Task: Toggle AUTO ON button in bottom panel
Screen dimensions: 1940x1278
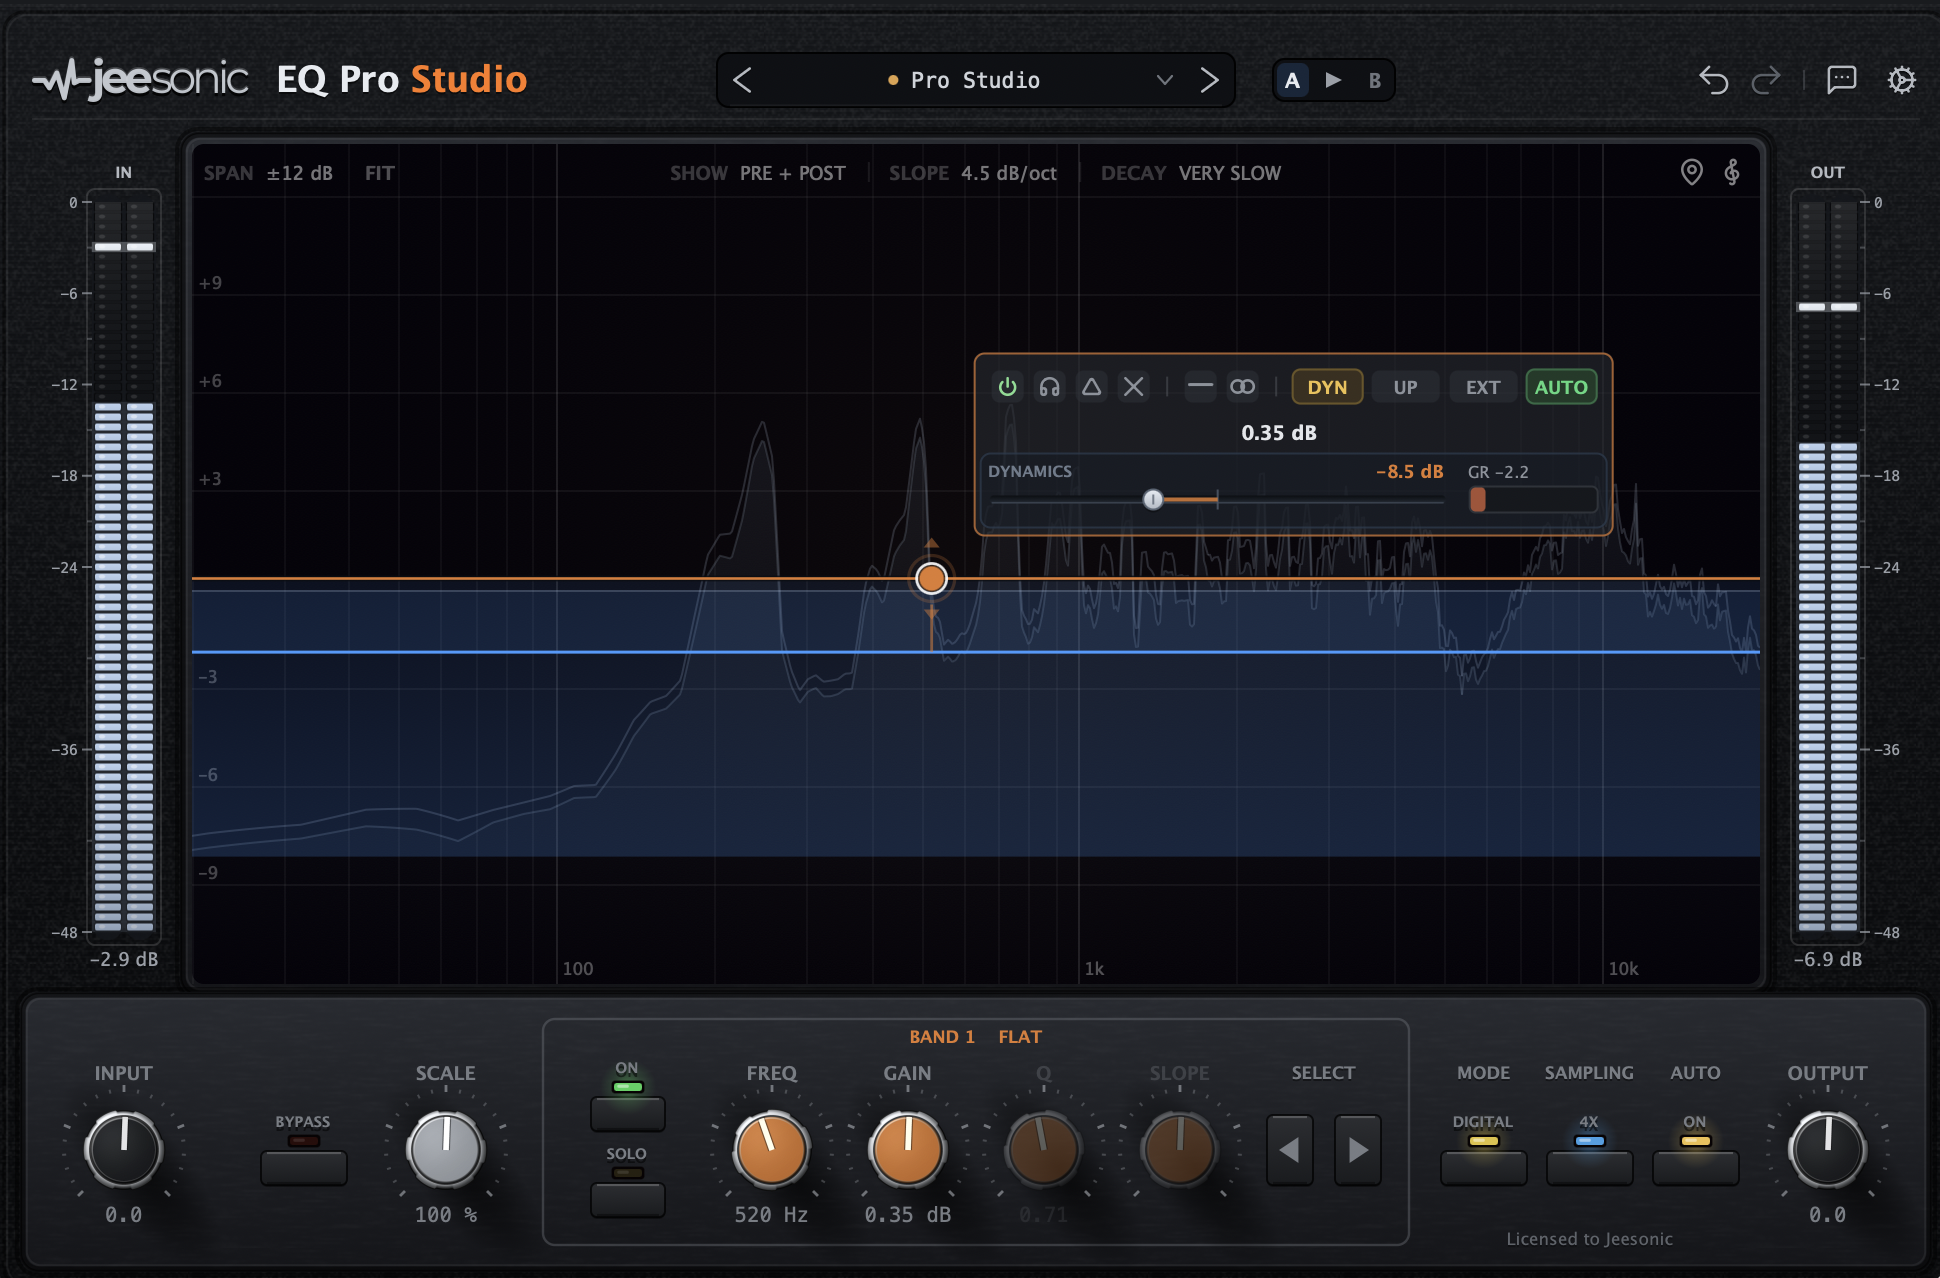Action: coord(1695,1167)
